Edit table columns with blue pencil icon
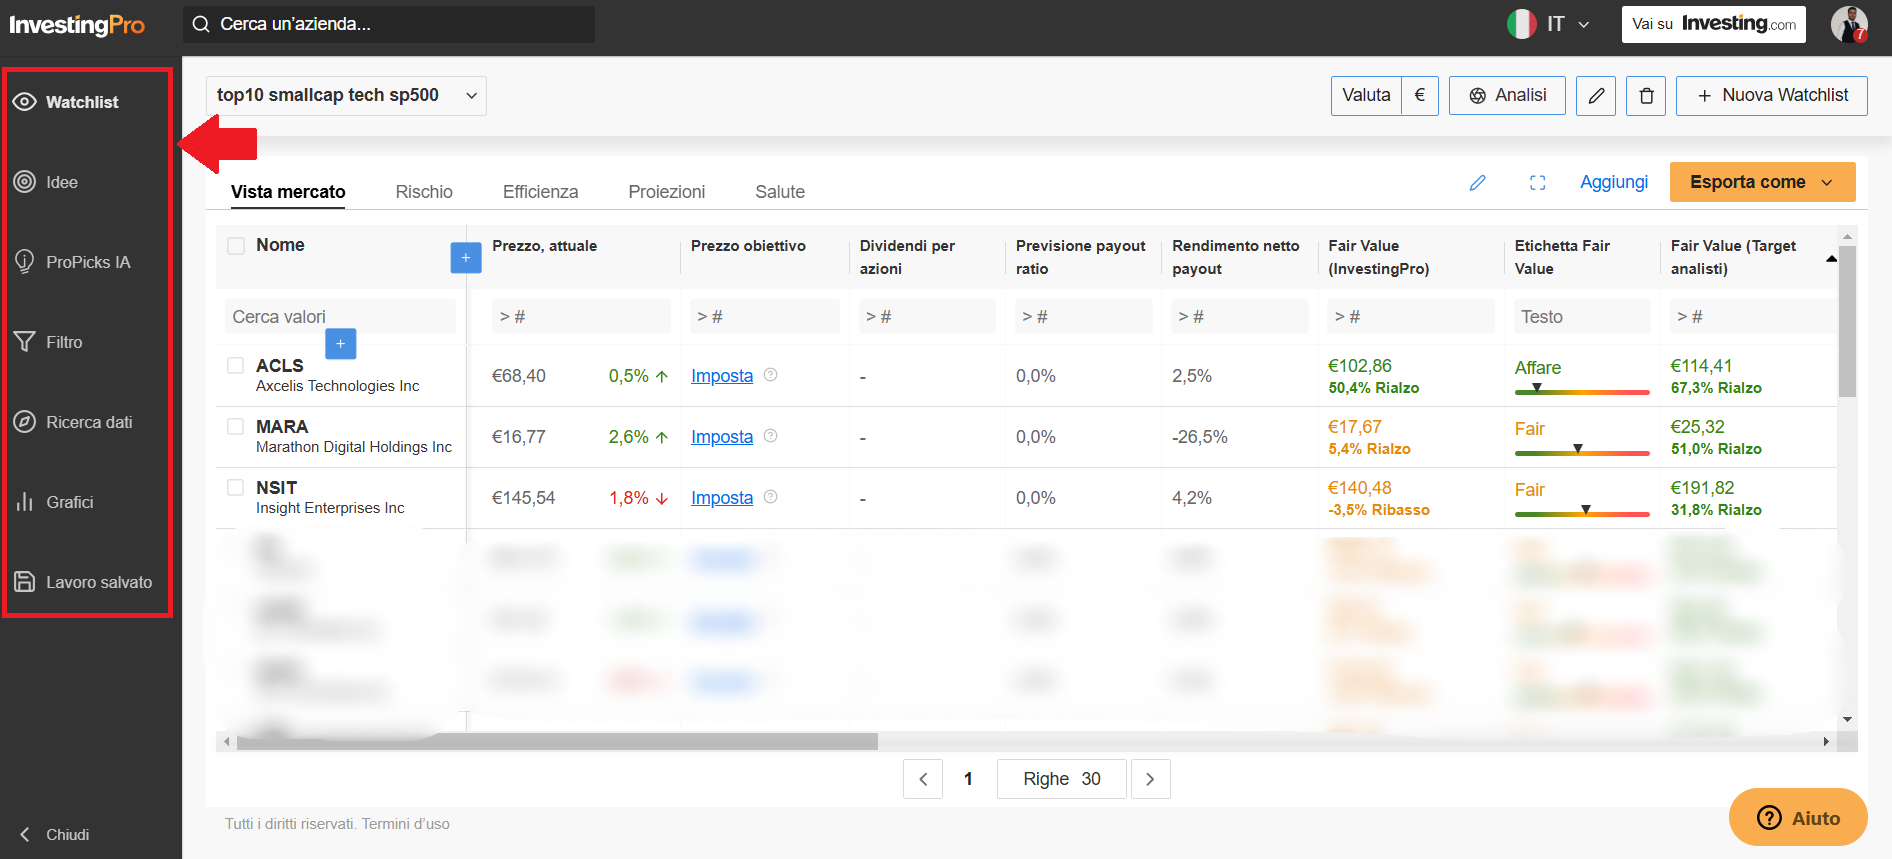This screenshot has height=859, width=1892. pos(1477,182)
